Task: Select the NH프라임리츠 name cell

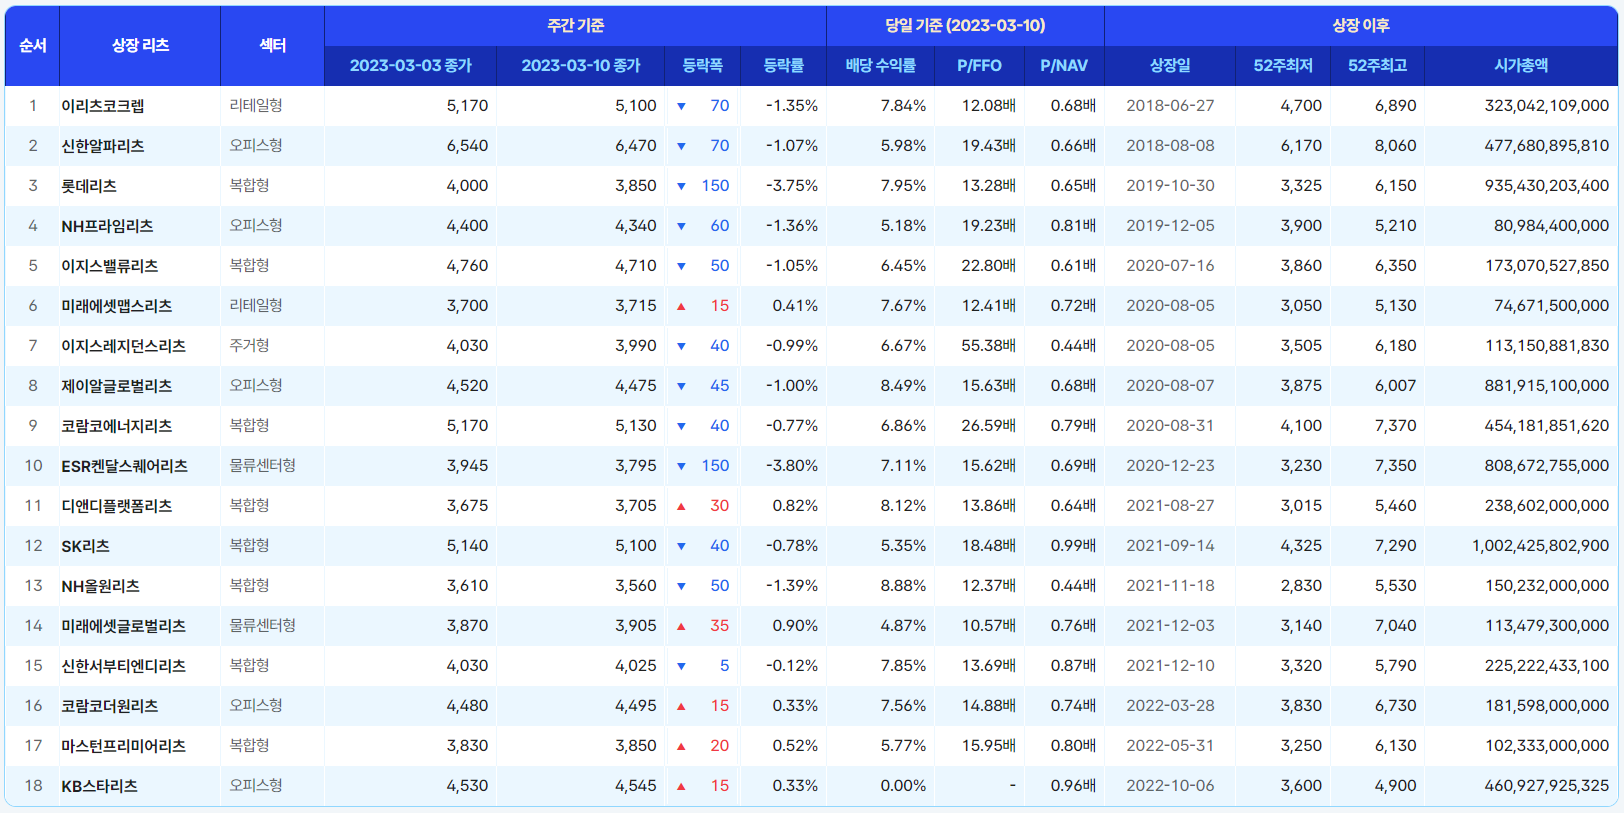Action: point(140,226)
